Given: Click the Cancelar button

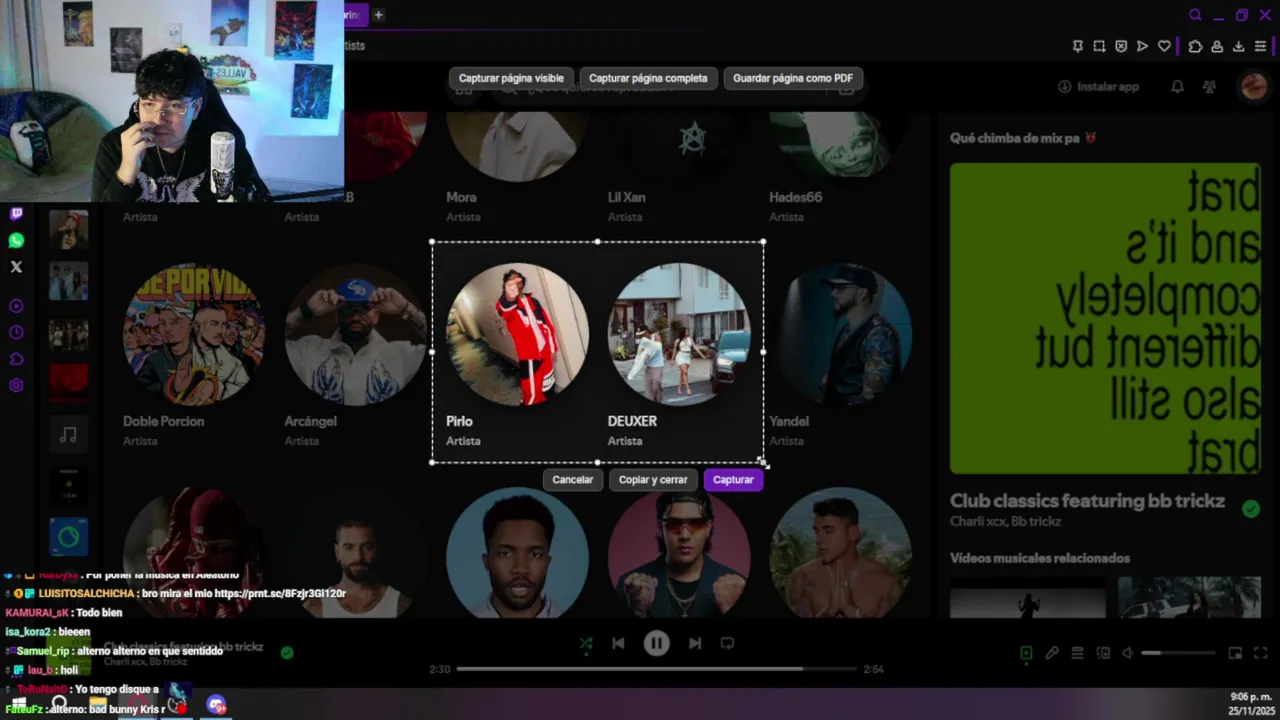Looking at the screenshot, I should point(573,480).
